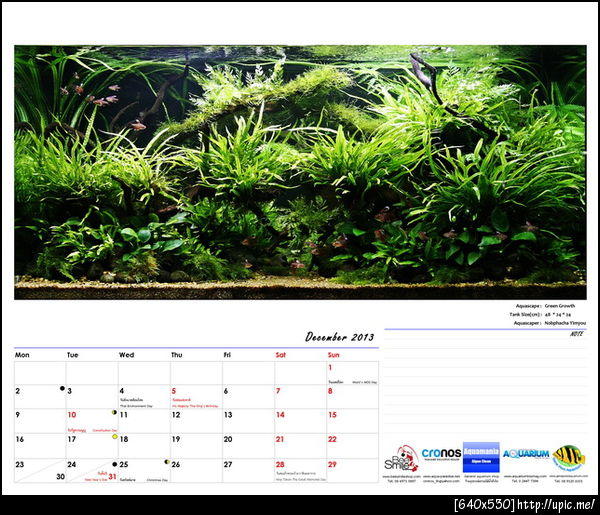
Task: Select Sunday date 1
Action: point(330,368)
